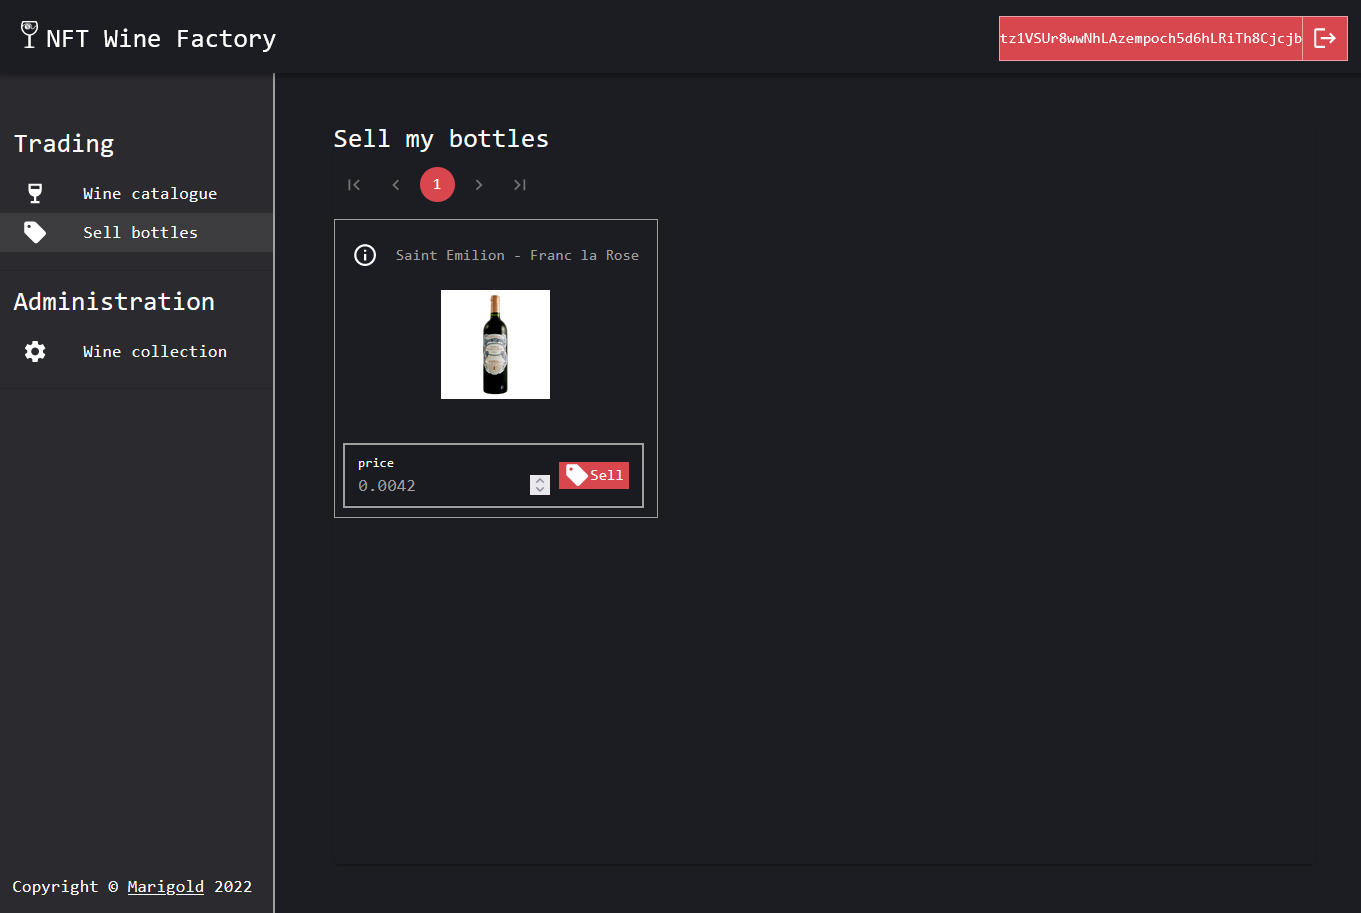Select page 1 in the pagination bar
Screen dimensions: 1361x913
coord(437,184)
